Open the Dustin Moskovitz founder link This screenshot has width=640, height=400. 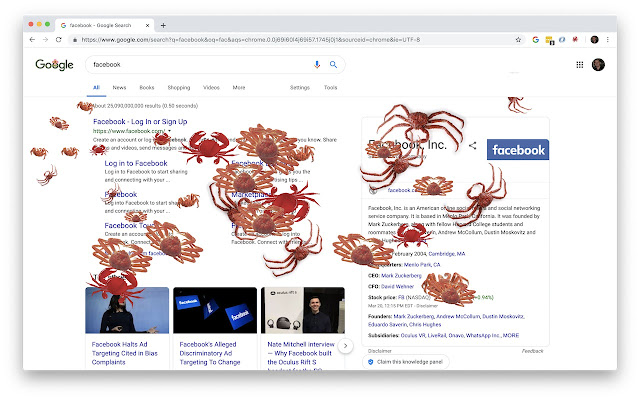click(503, 316)
